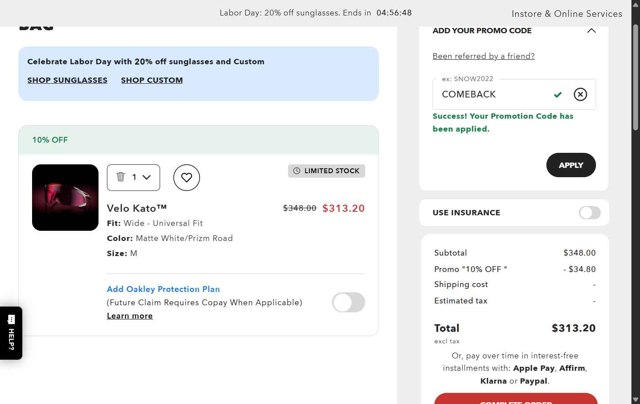Click the Celebrate Labor Day banner heading
This screenshot has width=640, height=404.
(x=146, y=62)
